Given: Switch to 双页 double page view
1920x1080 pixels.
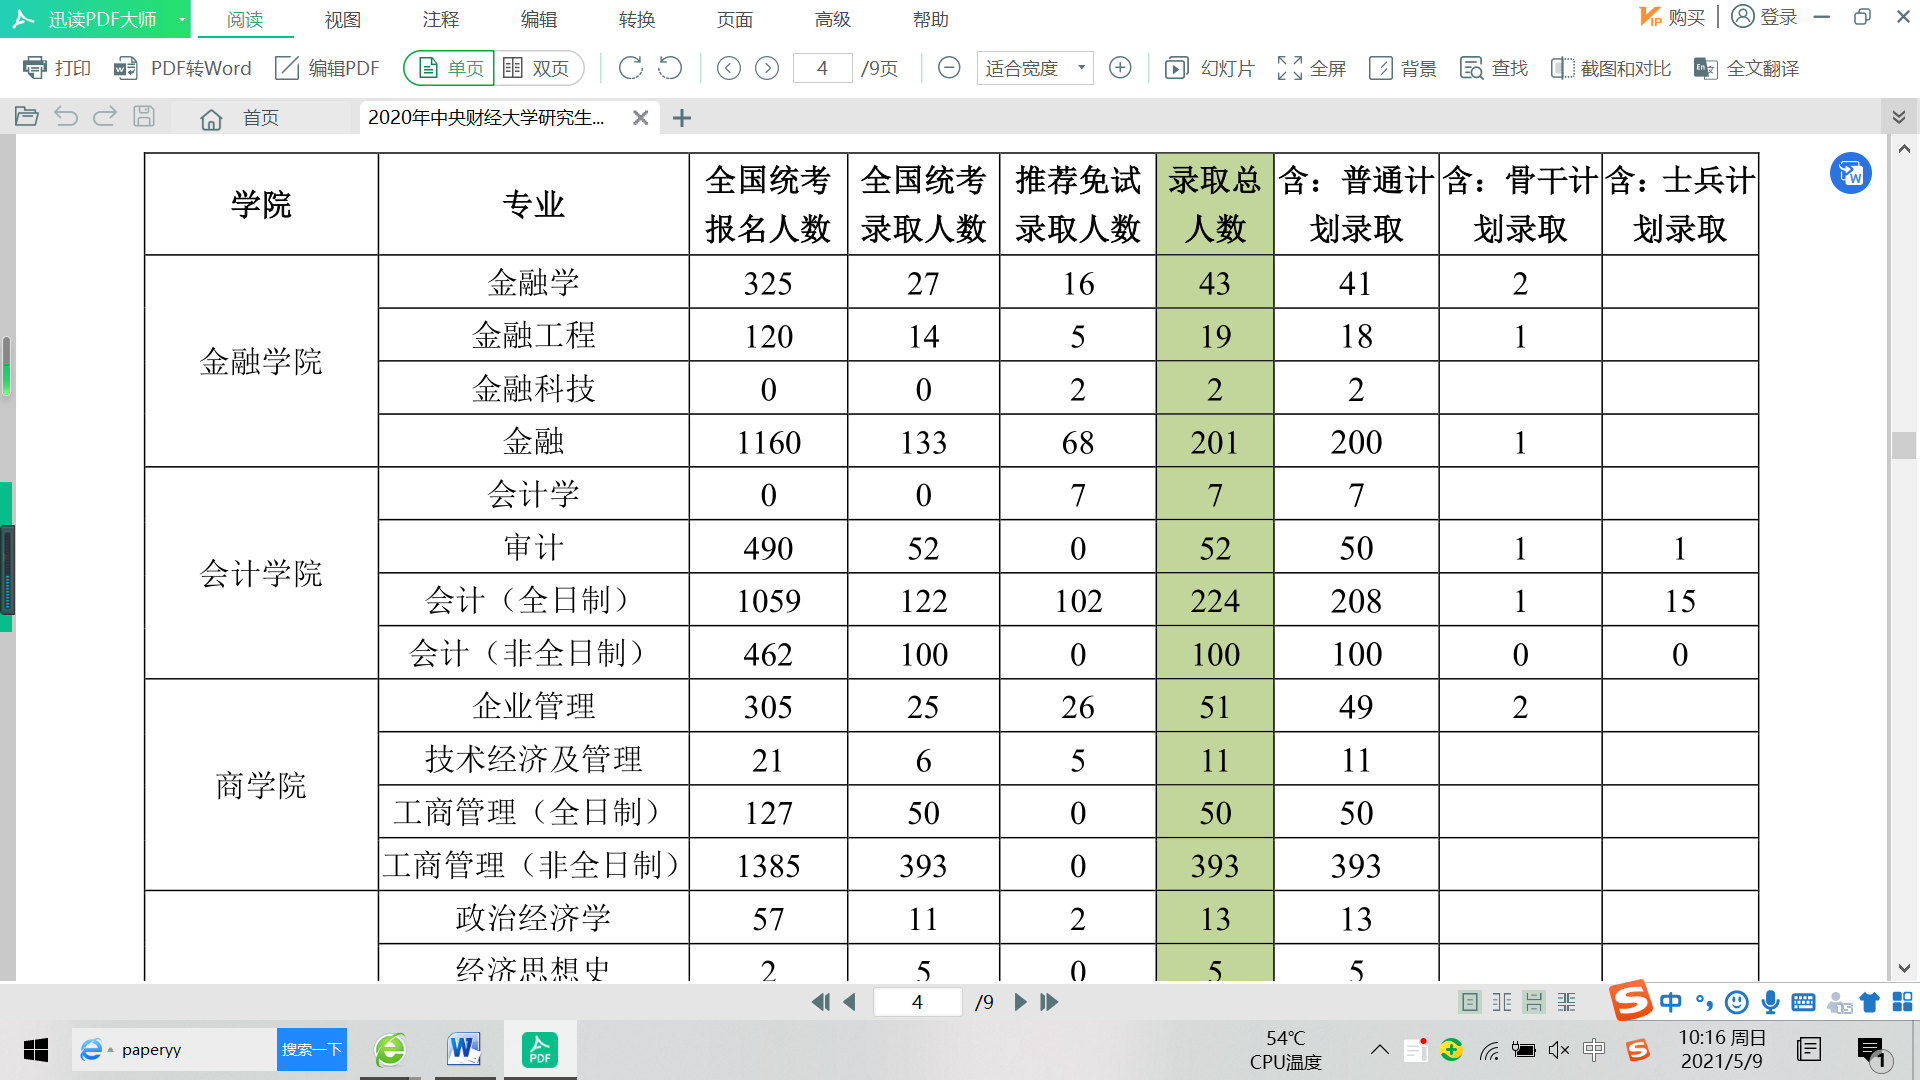Looking at the screenshot, I should 538,68.
